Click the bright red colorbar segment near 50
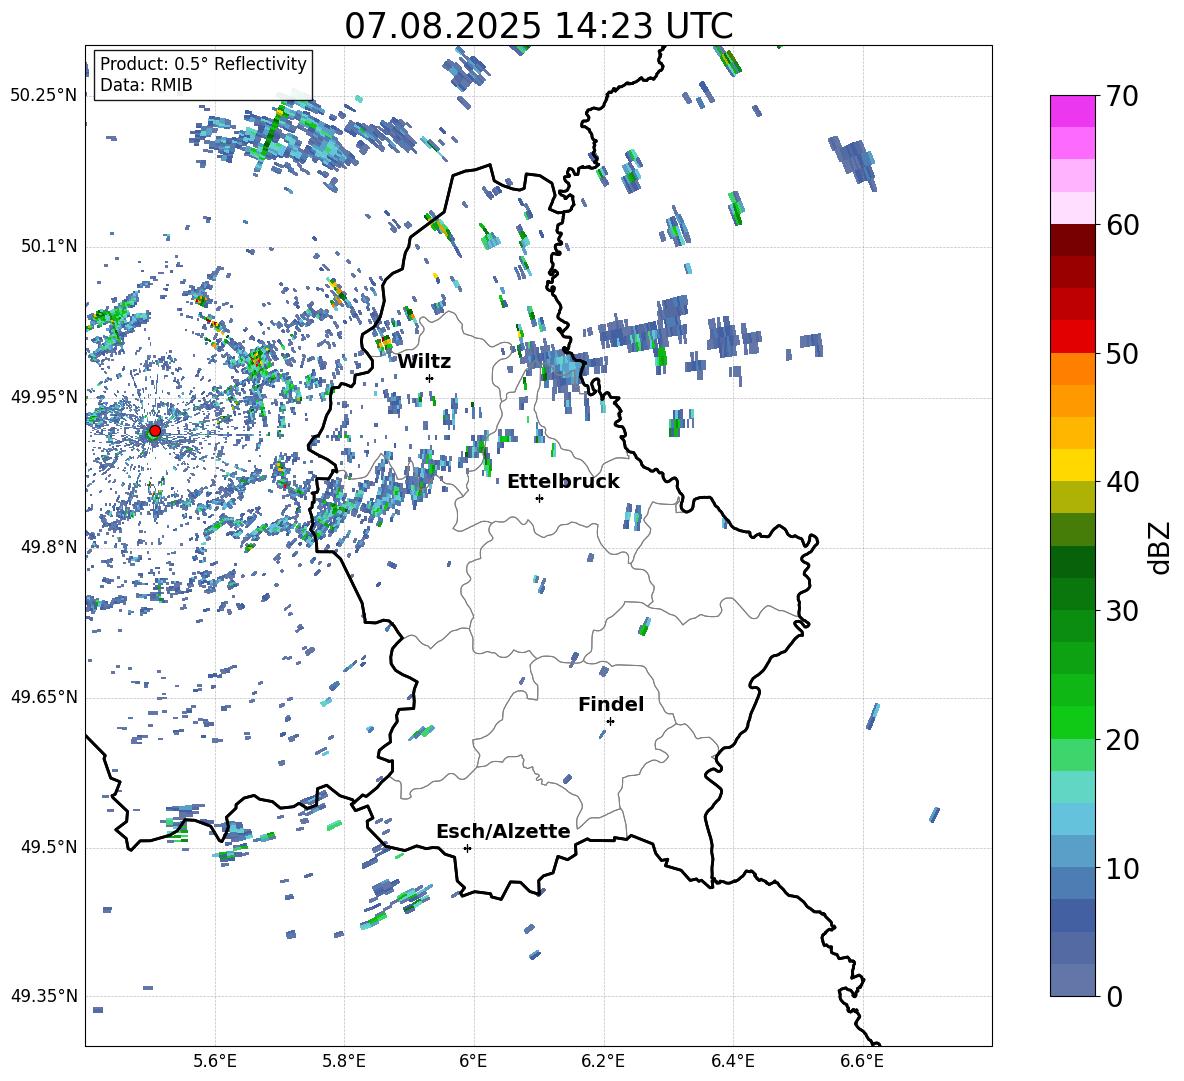Screen dimensions: 1184x1081 click(x=1073, y=337)
